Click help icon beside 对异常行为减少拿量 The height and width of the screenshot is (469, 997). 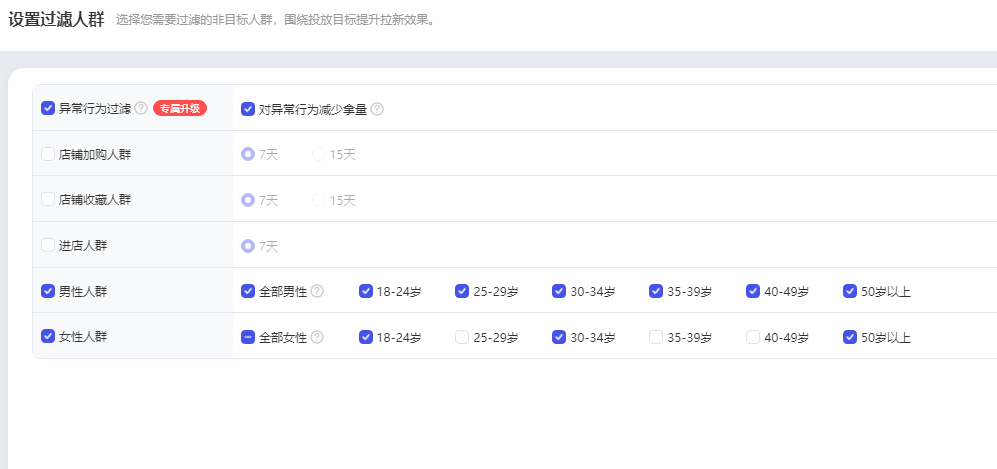click(377, 109)
